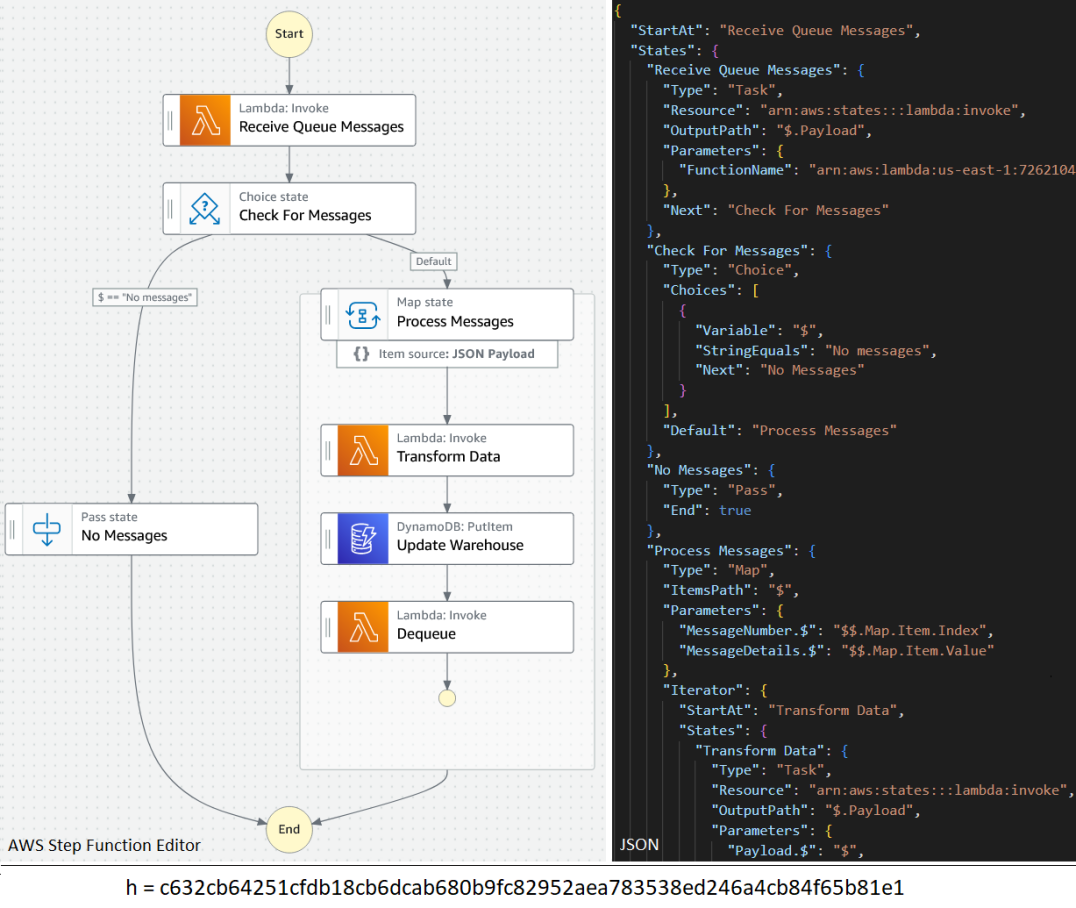Select the End node
This screenshot has height=908, width=1076.
[289, 829]
